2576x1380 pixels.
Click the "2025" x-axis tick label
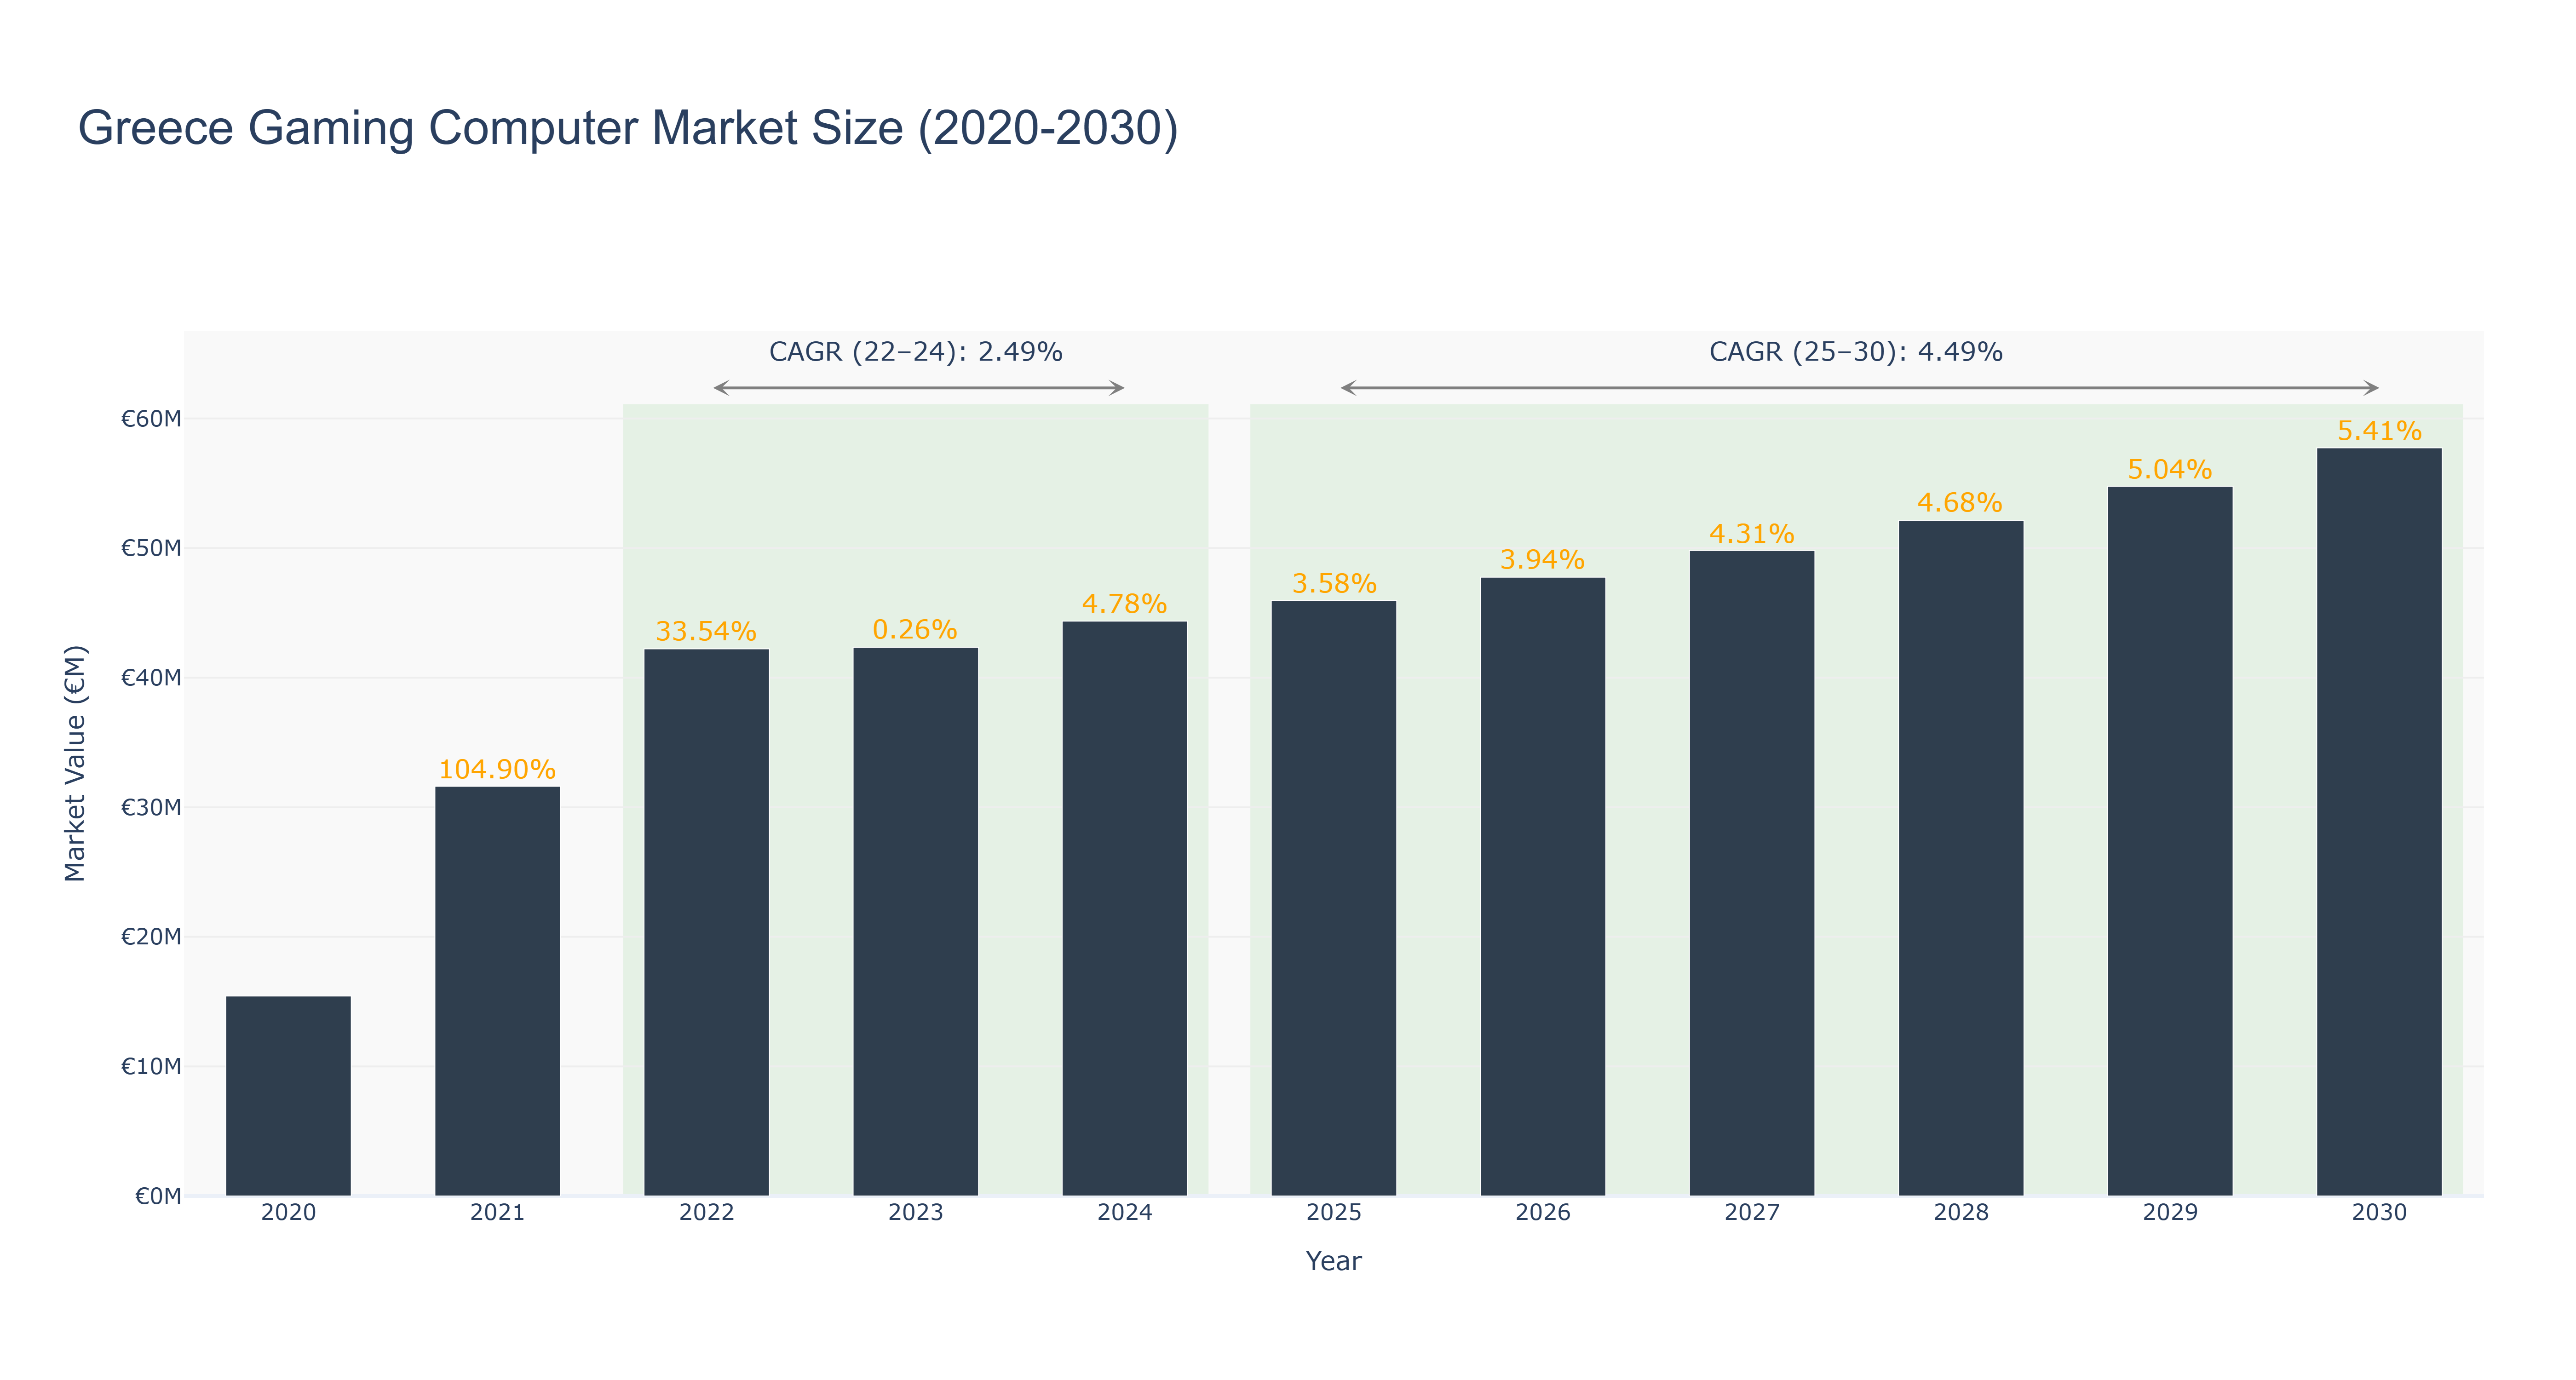tap(1333, 1213)
